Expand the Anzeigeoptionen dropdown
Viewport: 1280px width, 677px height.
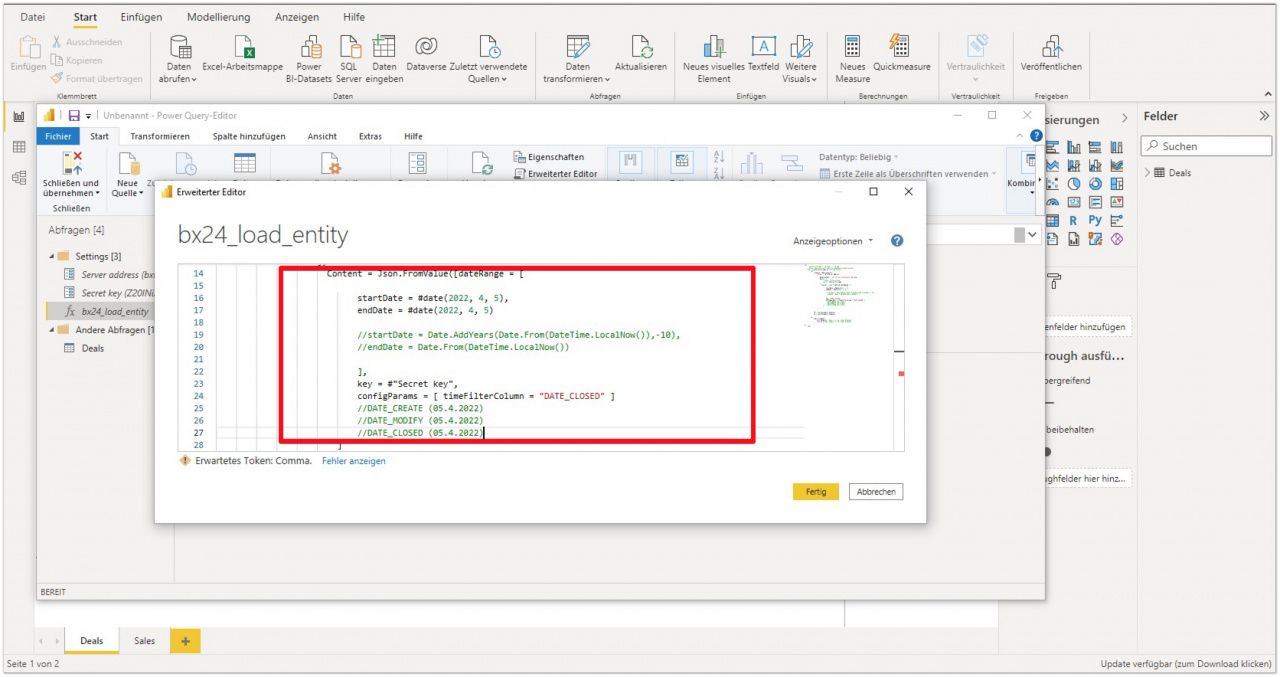point(833,241)
